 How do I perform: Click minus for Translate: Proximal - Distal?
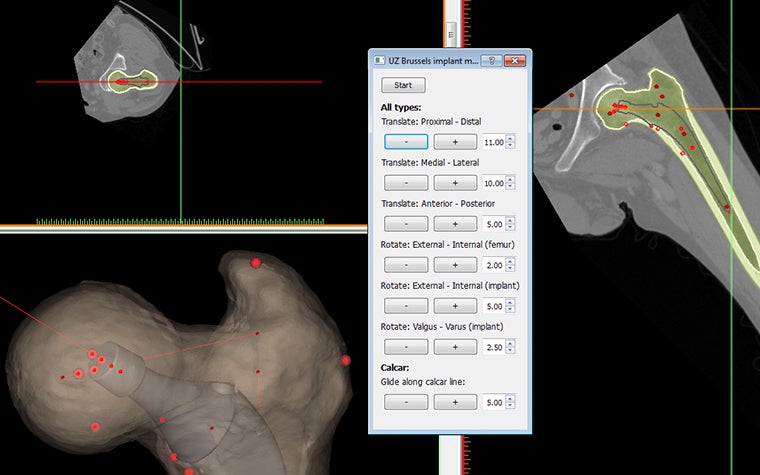point(406,142)
